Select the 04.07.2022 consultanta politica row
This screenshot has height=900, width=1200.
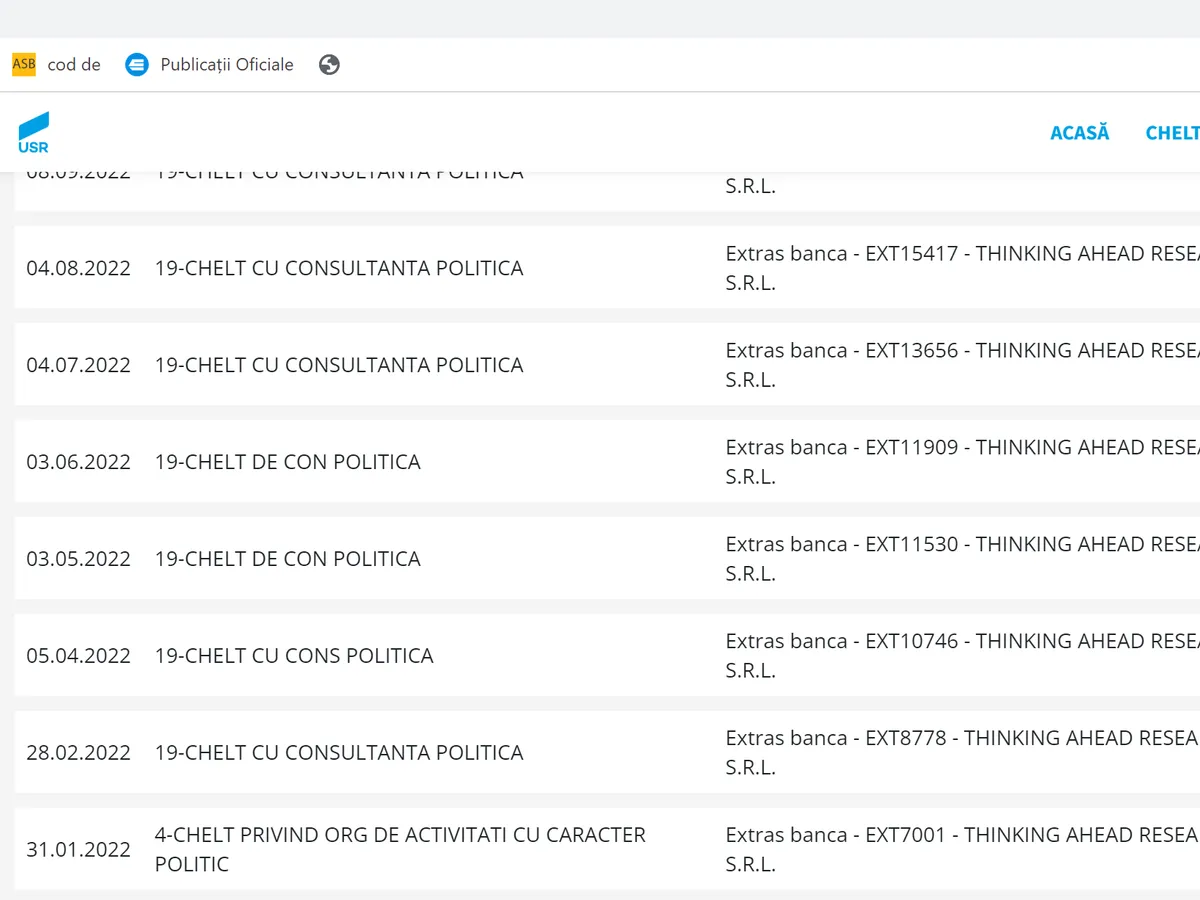338,365
